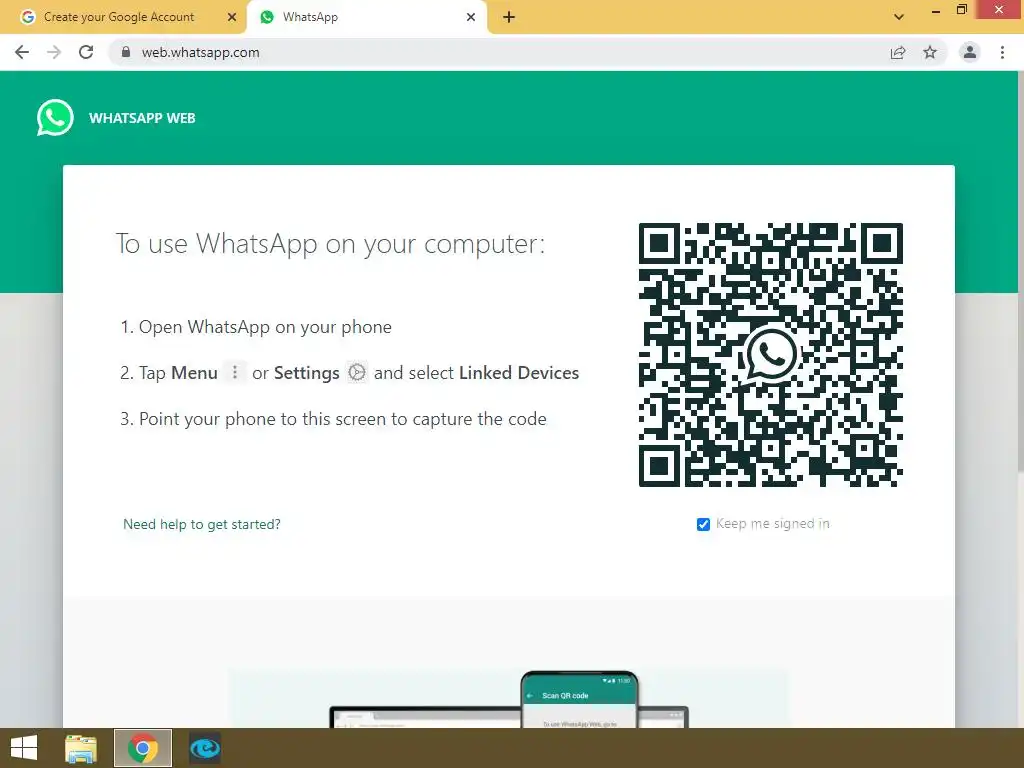
Task: Click the WhatsApp QR code
Action: pos(771,355)
